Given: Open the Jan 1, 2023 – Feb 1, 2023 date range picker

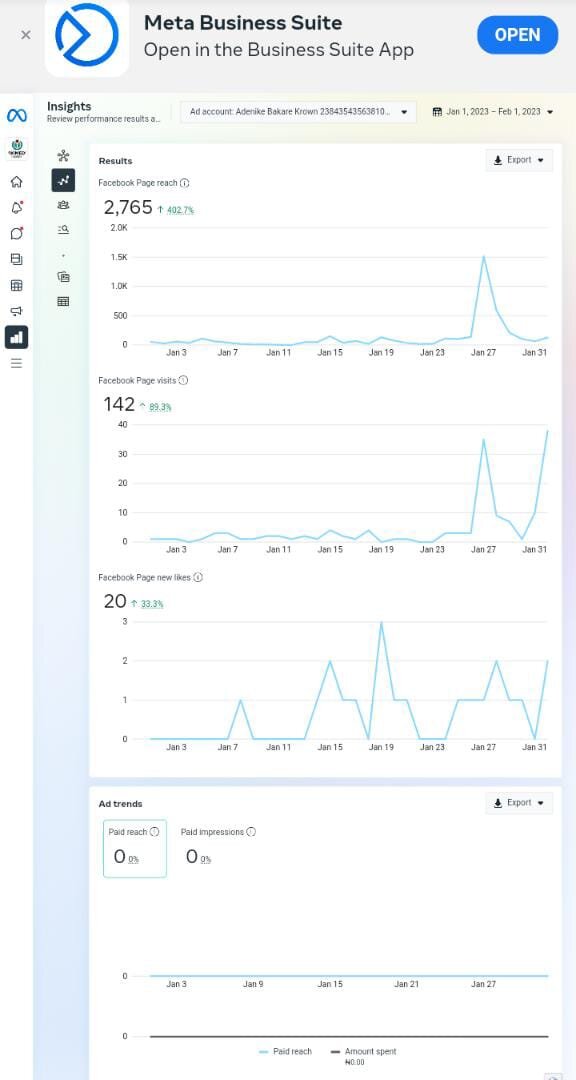Looking at the screenshot, I should pos(493,112).
